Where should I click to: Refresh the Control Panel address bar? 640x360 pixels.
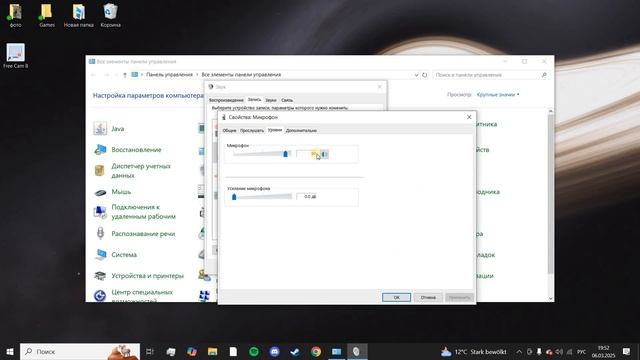(424, 75)
